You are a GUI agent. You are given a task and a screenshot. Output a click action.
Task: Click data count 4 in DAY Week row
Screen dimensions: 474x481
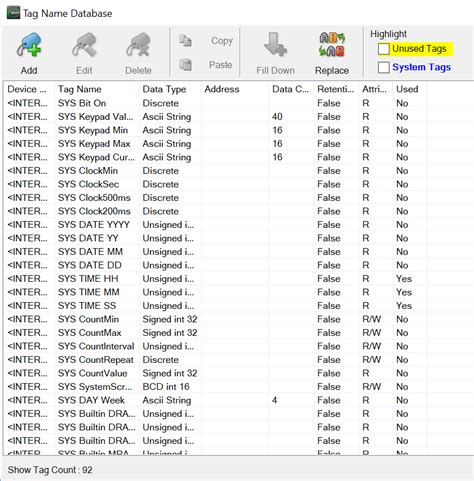(274, 400)
